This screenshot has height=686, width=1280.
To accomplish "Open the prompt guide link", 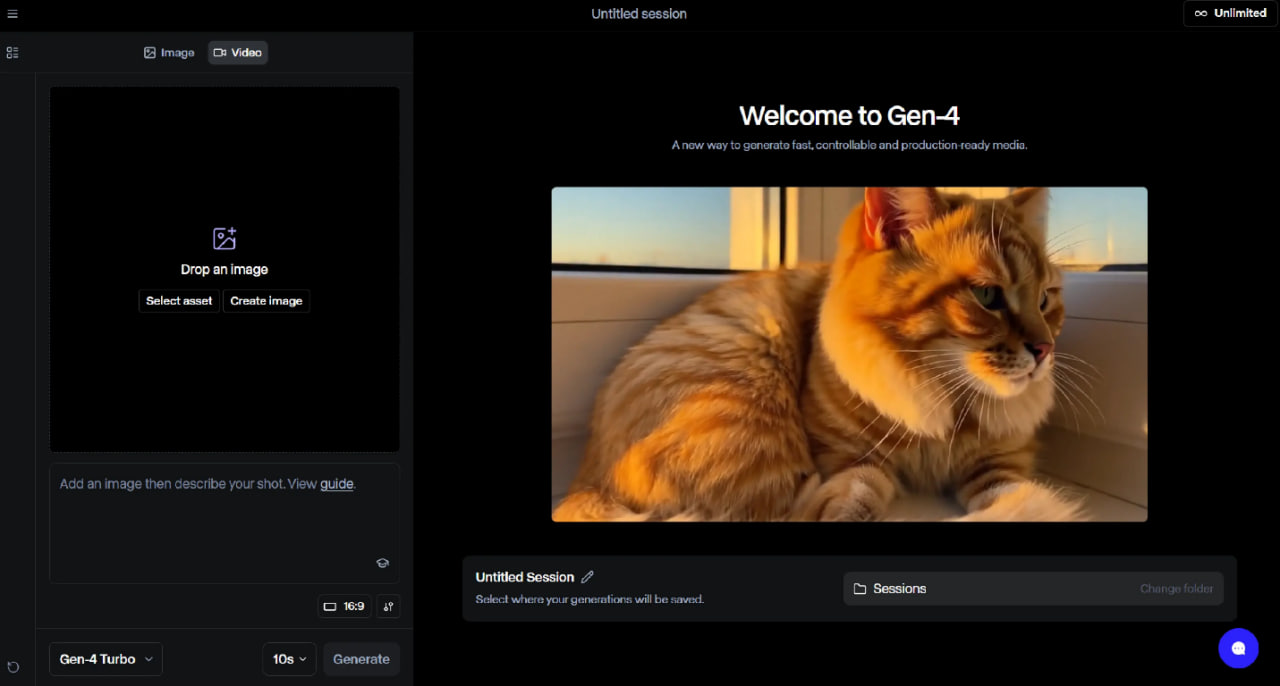I will [336, 484].
